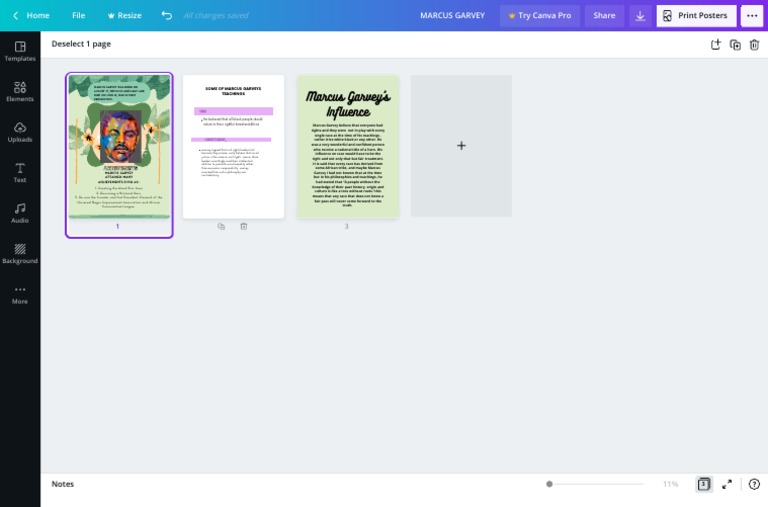The image size is (768, 507).
Task: Click the Share button
Action: [604, 16]
